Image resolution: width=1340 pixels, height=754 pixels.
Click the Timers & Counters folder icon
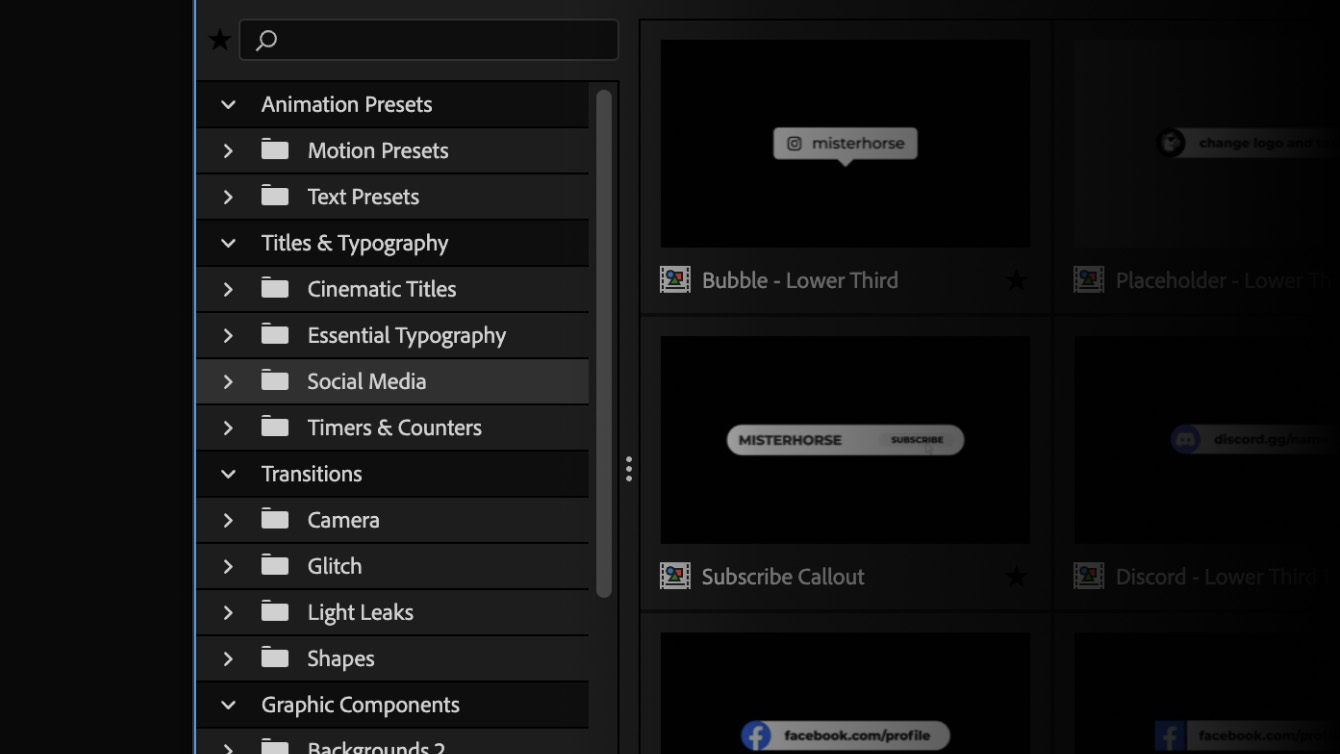tap(274, 427)
